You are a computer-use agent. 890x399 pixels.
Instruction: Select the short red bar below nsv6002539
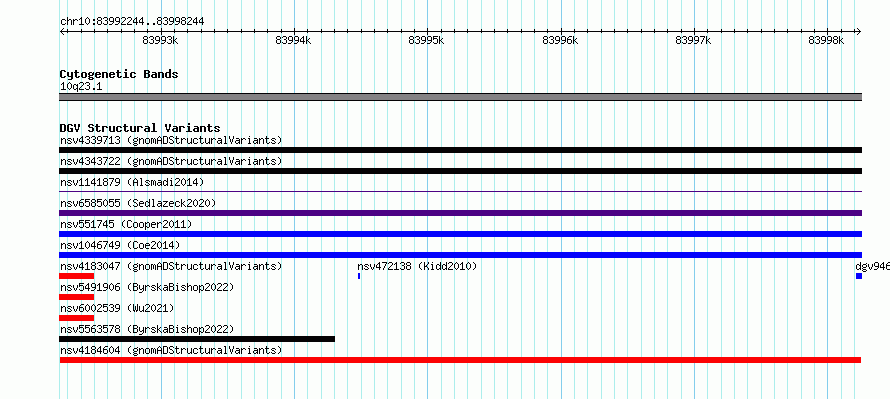click(x=77, y=318)
